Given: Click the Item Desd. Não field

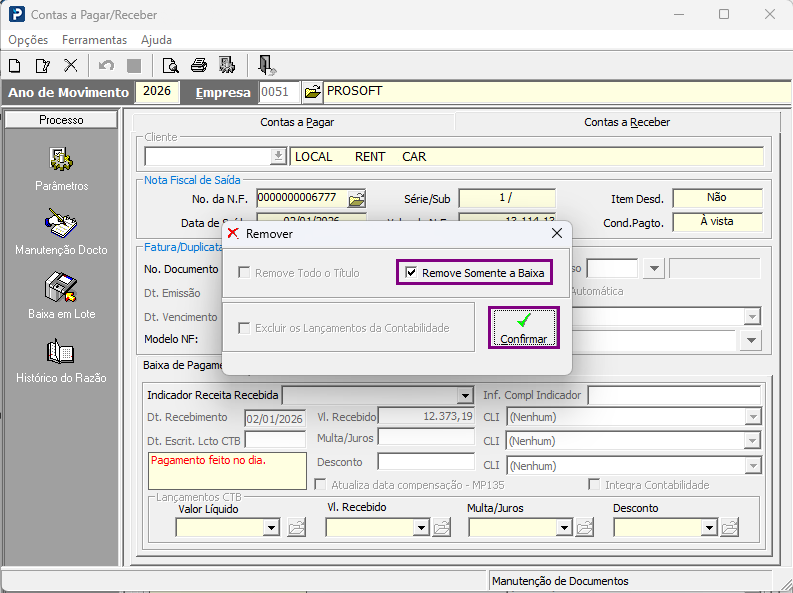Looking at the screenshot, I should (717, 198).
